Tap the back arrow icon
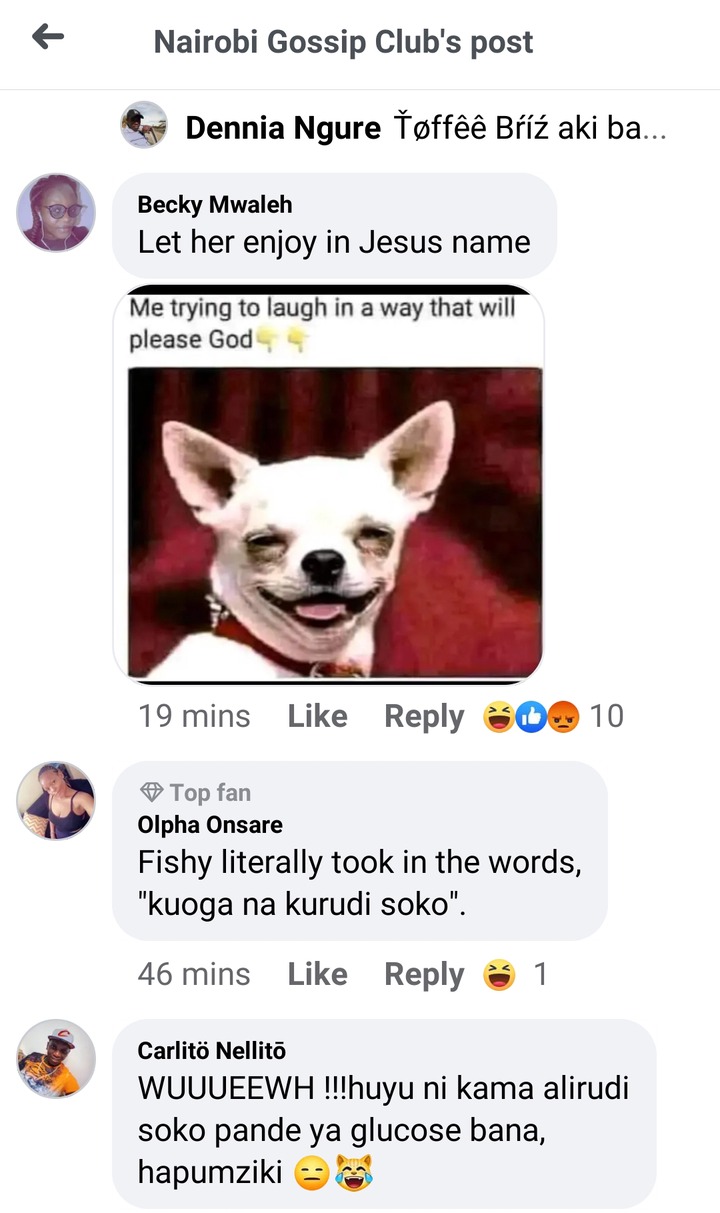Screen dimensions: 720x1213 (48, 38)
